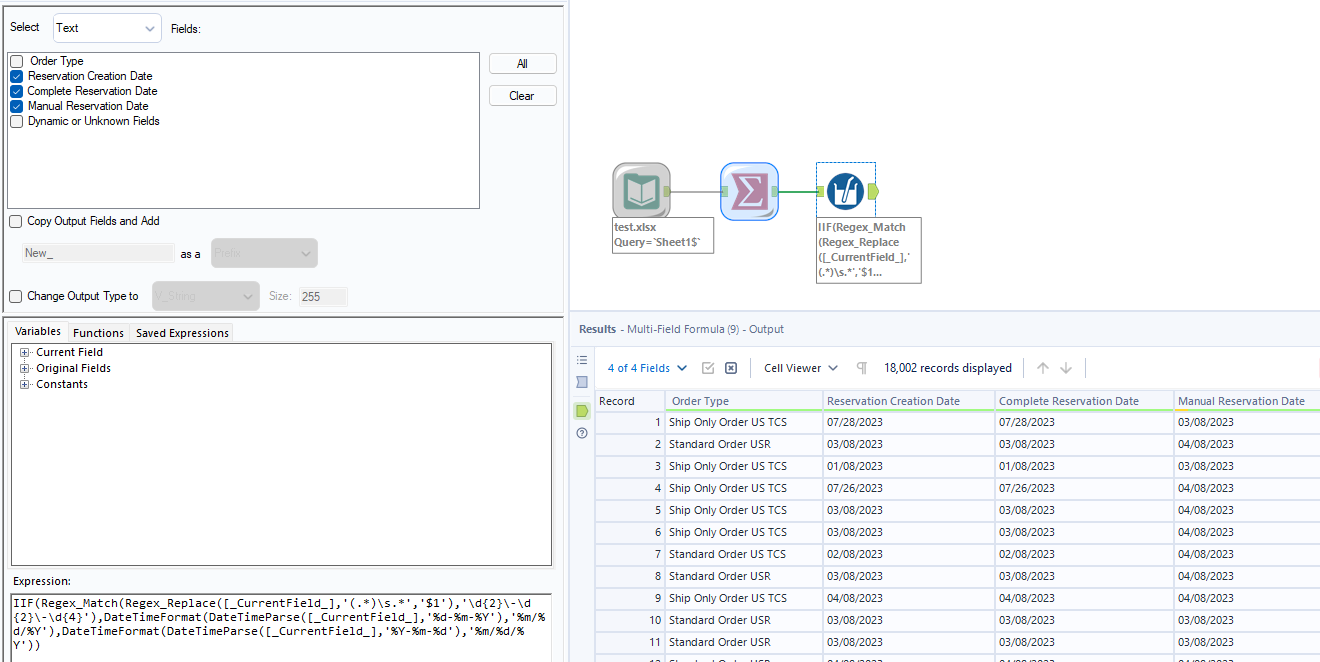Enable the Dynamic or Unknown Fields checkbox

point(16,121)
